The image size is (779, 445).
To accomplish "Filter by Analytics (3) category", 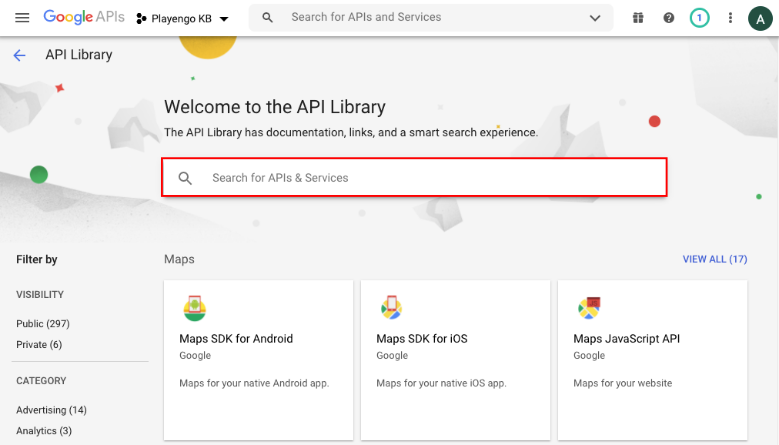I will pyautogui.click(x=44, y=431).
